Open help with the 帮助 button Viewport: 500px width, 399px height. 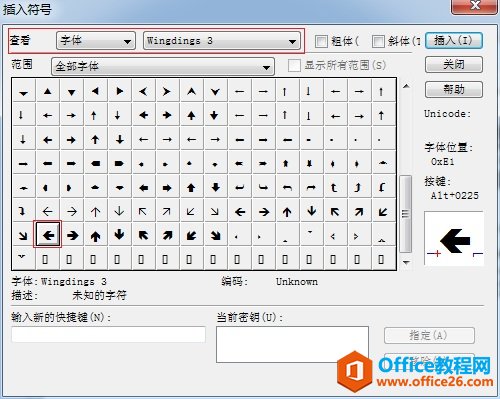[454, 89]
